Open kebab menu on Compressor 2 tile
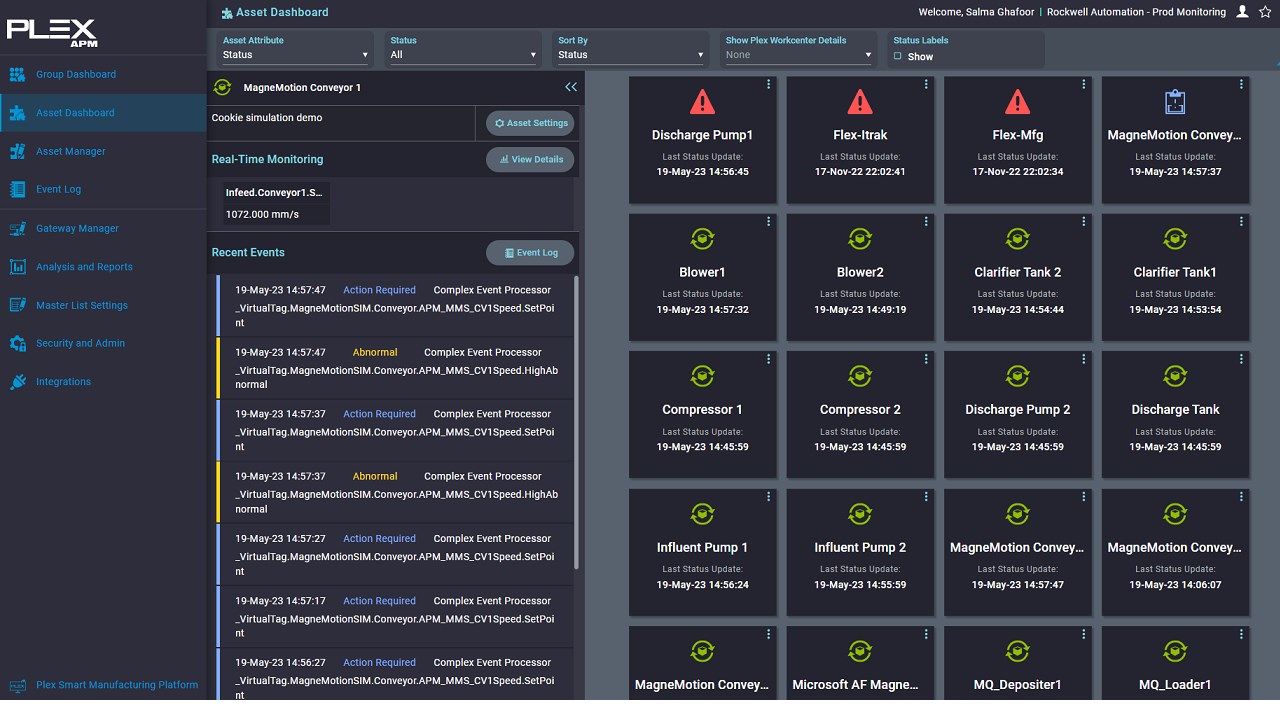Screen dimensions: 1280x720 tap(926, 359)
